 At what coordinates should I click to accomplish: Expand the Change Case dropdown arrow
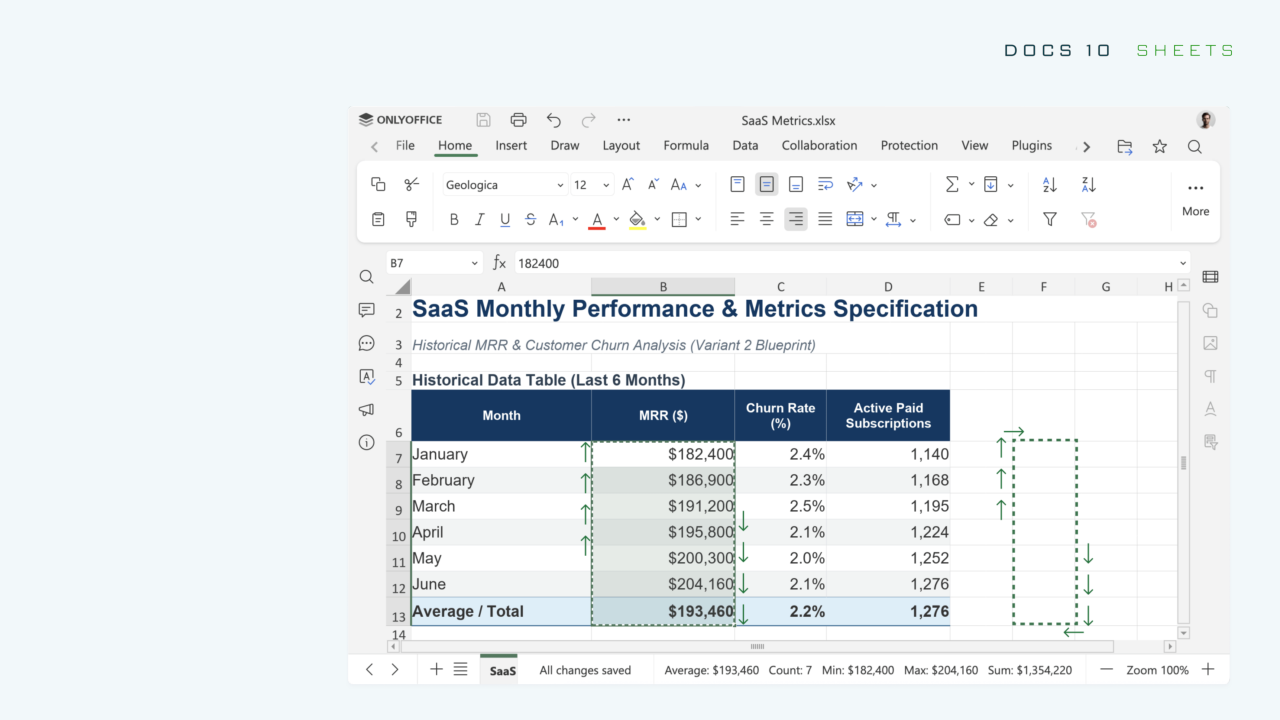tap(698, 185)
